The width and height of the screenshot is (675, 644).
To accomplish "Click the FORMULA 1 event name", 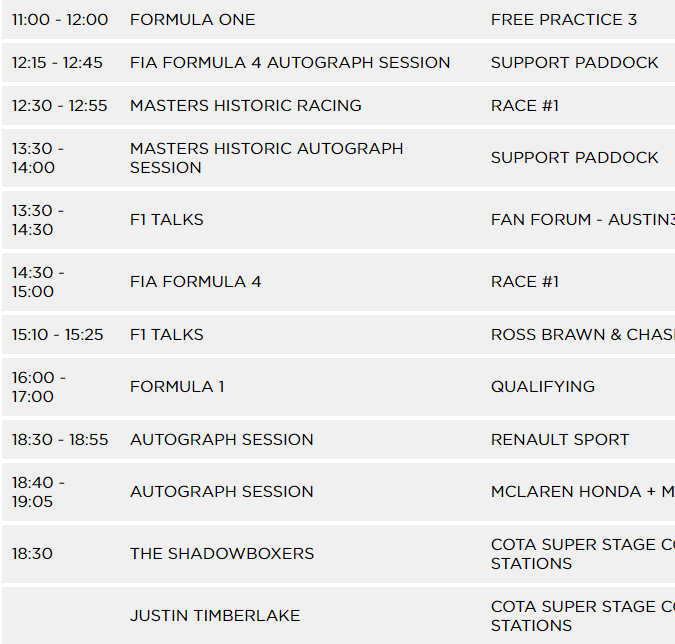I will tap(177, 387).
